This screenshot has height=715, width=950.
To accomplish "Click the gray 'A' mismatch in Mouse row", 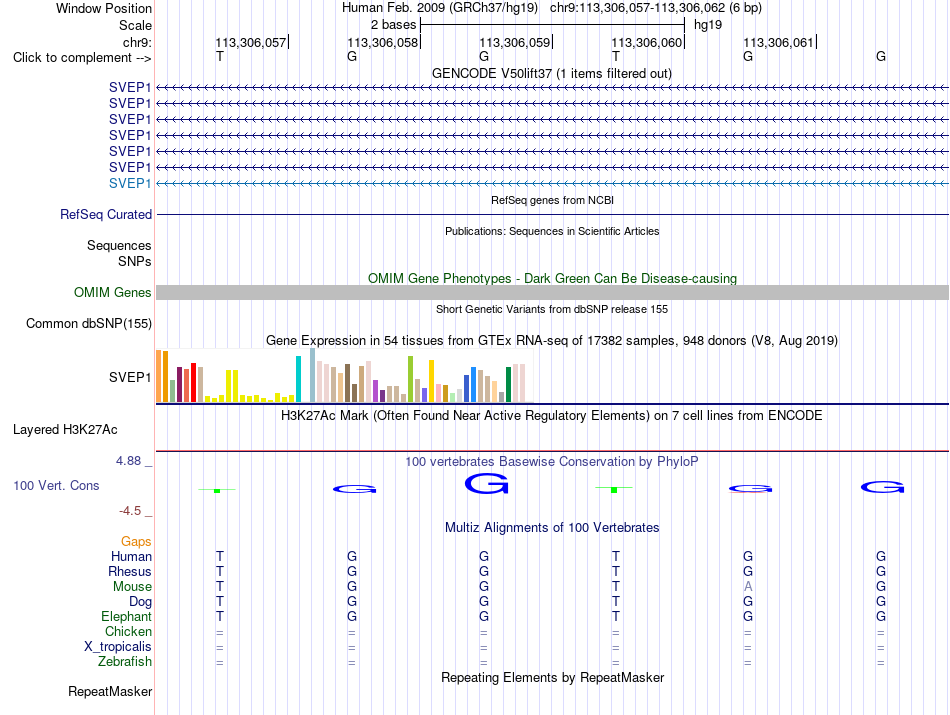I will [748, 587].
